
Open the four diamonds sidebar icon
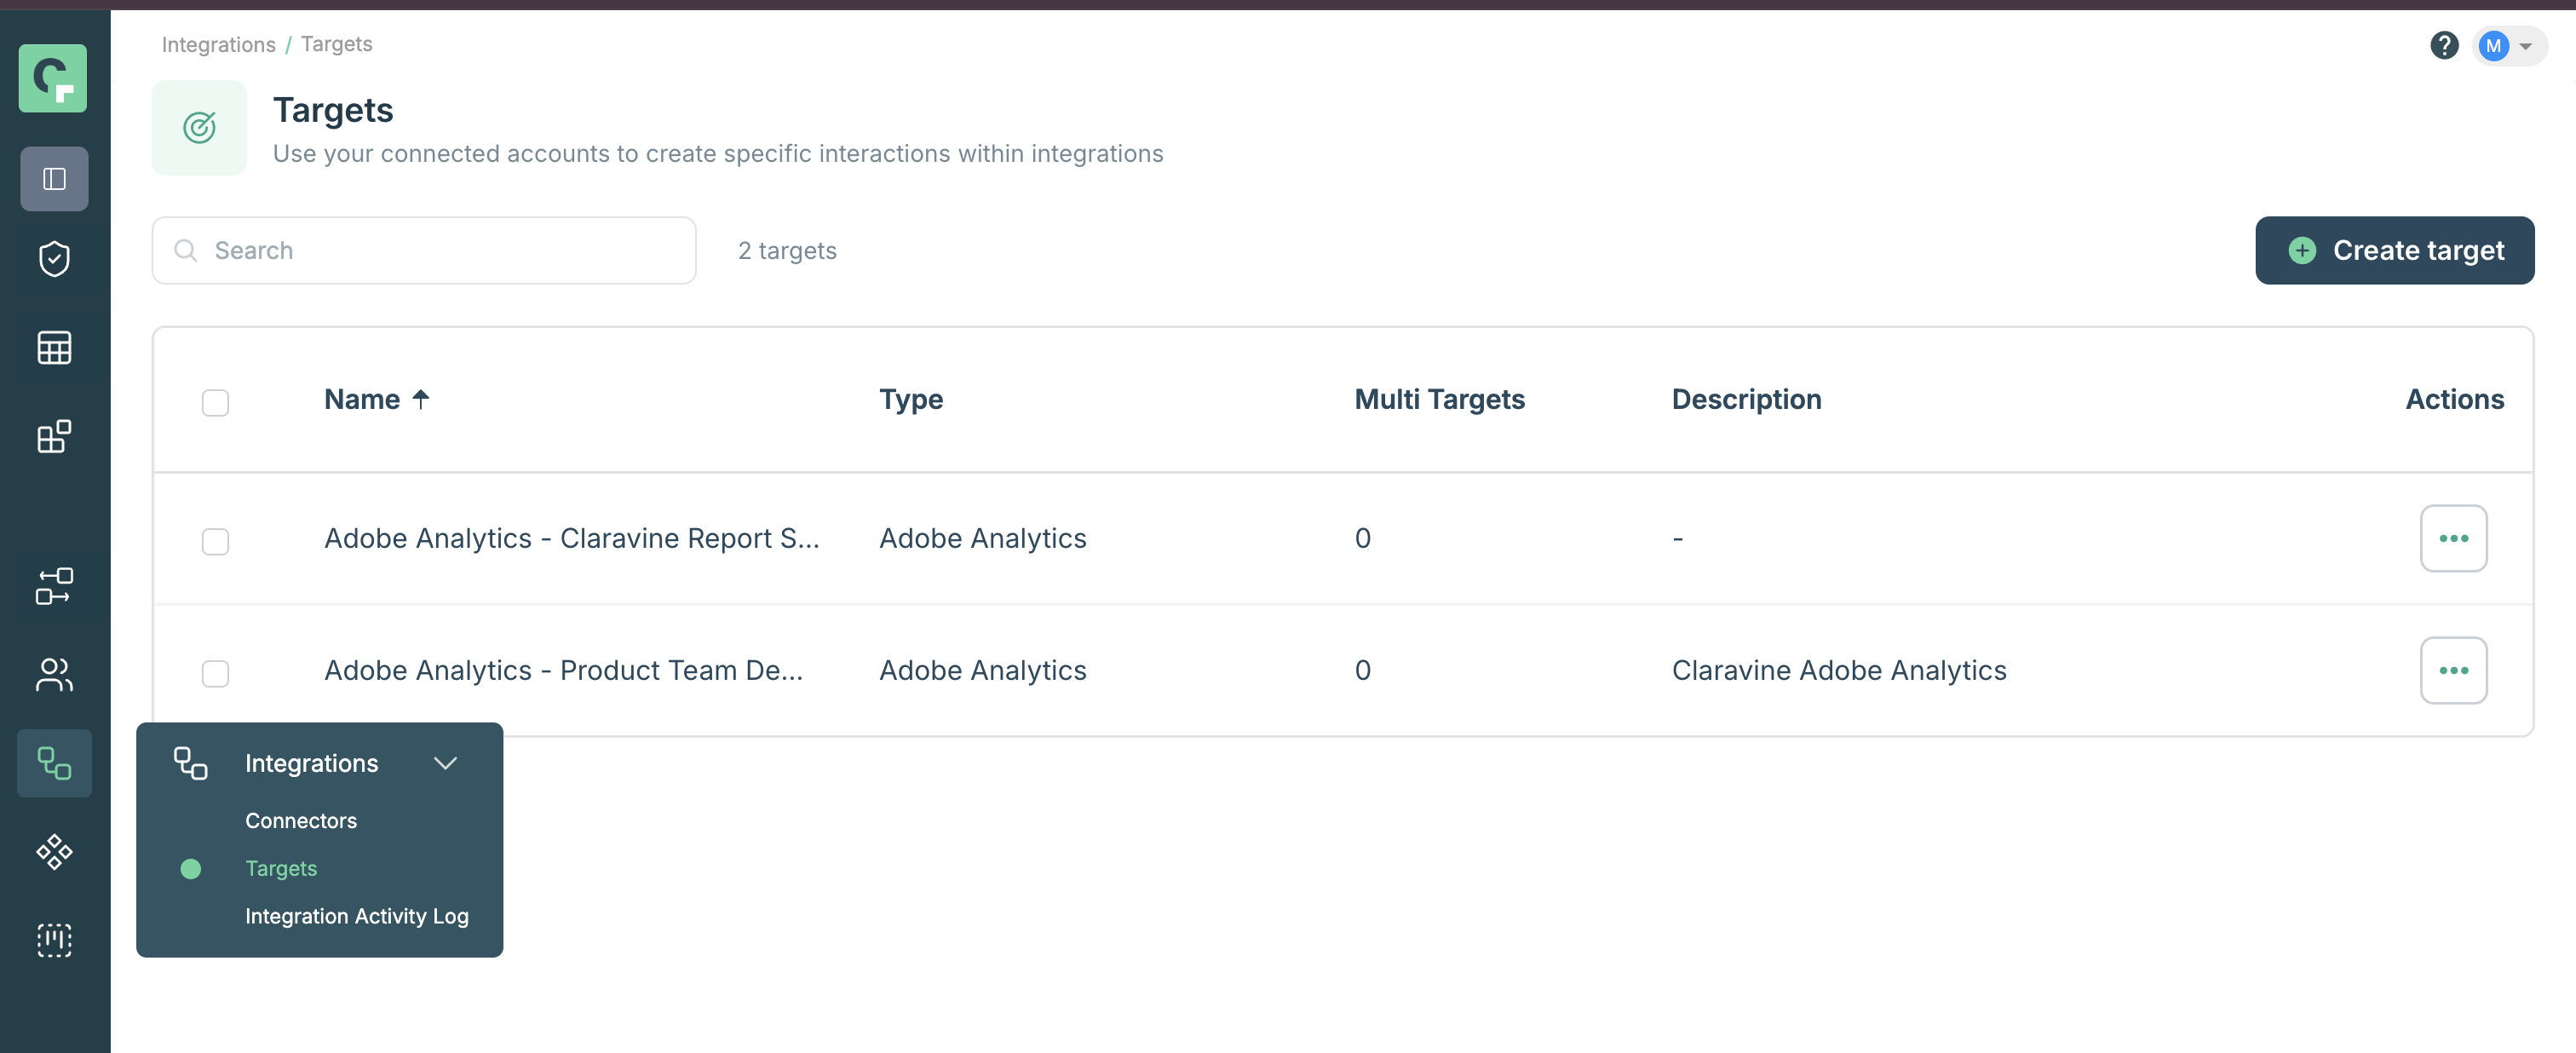tap(54, 852)
